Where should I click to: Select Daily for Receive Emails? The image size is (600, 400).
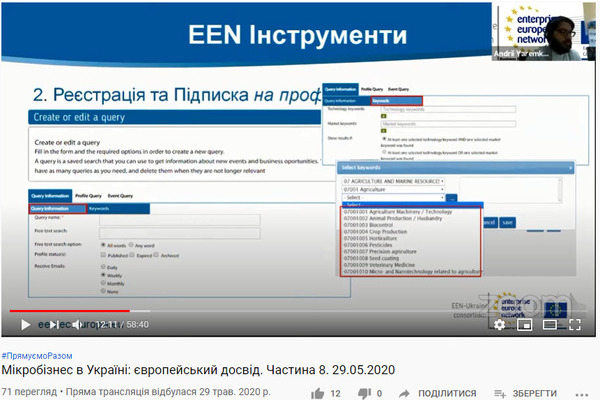click(x=103, y=267)
